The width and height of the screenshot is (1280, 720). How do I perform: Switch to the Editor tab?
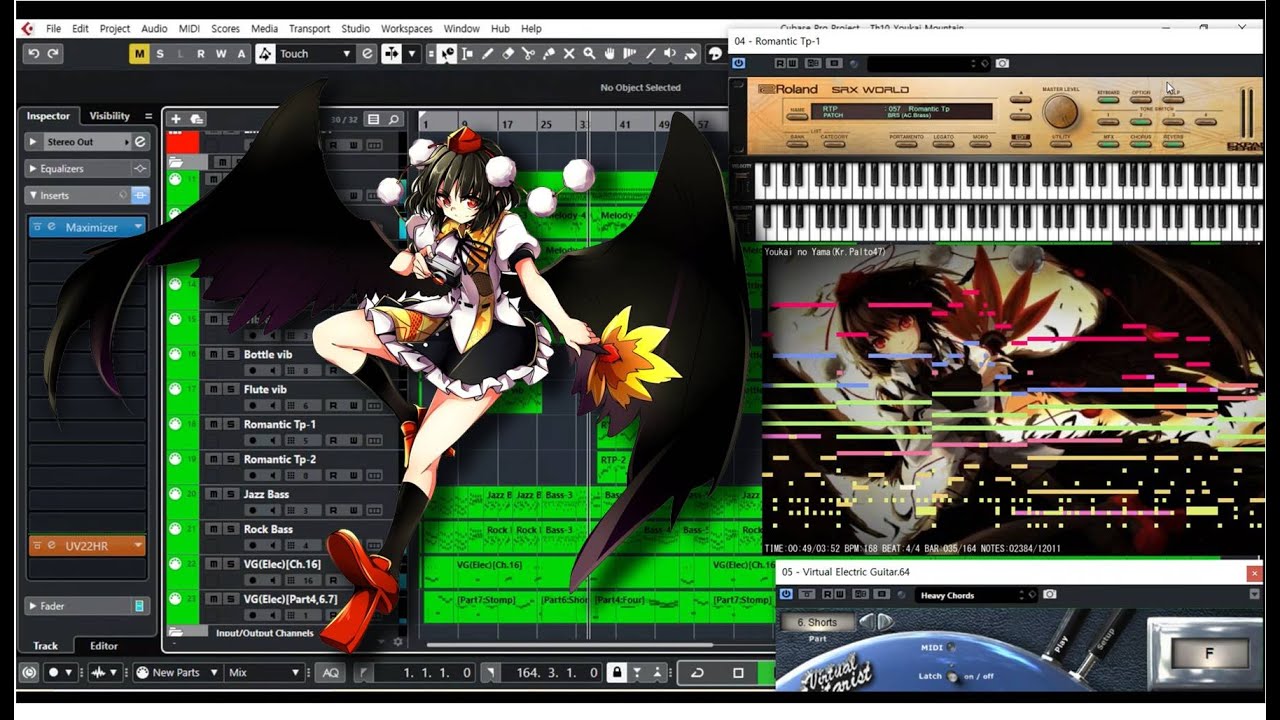point(104,646)
